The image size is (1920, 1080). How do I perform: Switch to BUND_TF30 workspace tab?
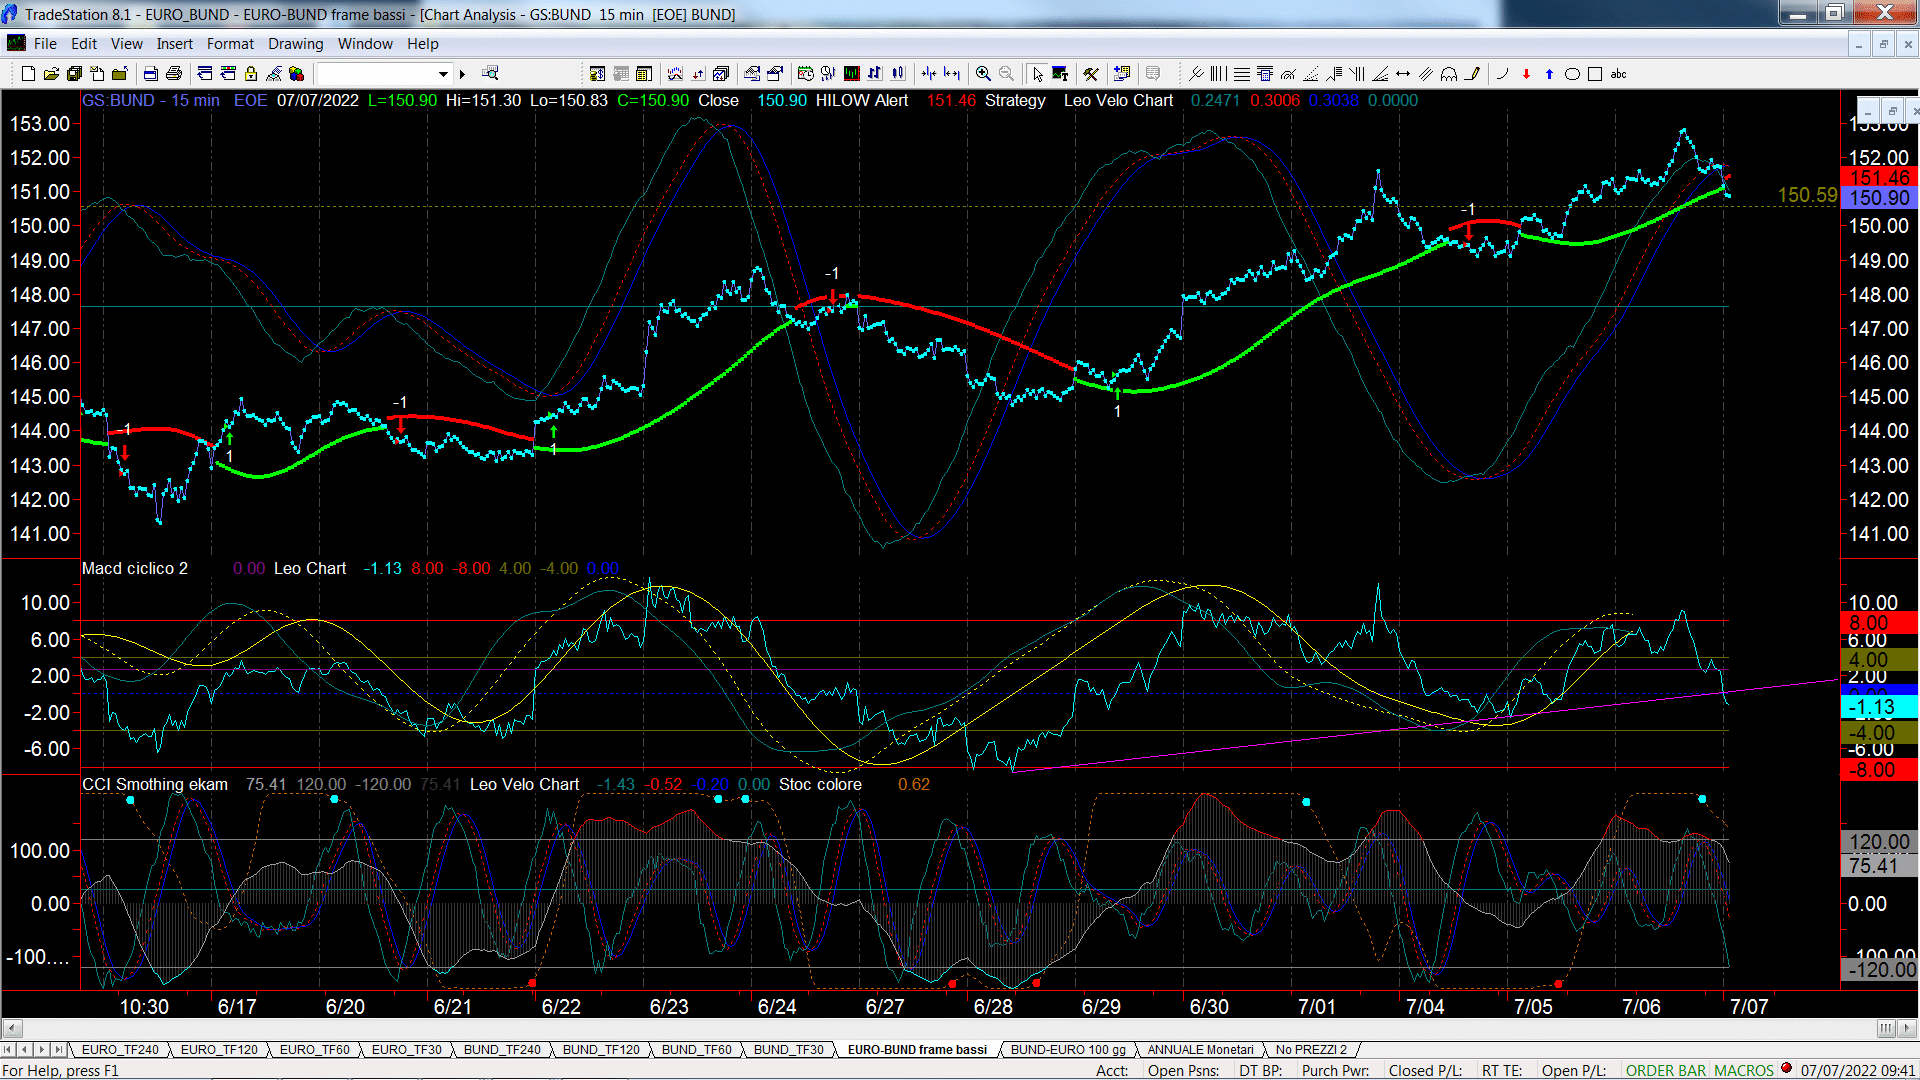(x=789, y=1049)
